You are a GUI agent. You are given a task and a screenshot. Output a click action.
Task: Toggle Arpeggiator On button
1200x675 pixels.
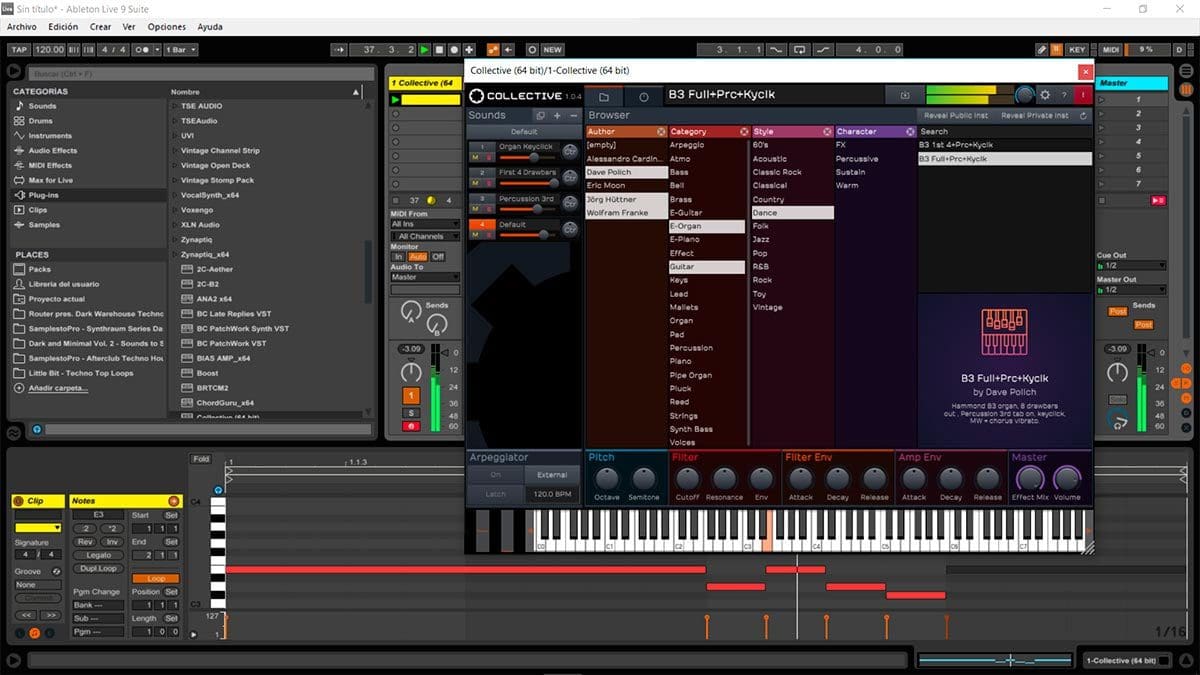pos(496,475)
